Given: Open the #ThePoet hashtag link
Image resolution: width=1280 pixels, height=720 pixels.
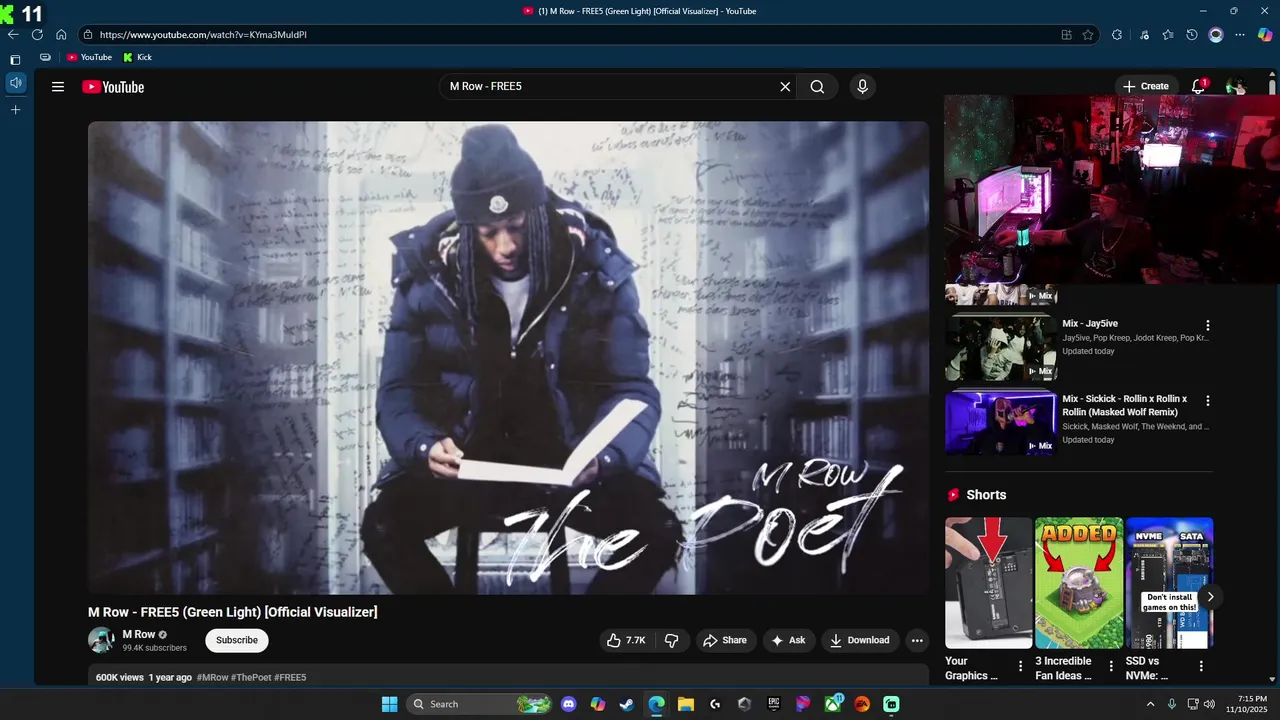Looking at the screenshot, I should pyautogui.click(x=251, y=677).
